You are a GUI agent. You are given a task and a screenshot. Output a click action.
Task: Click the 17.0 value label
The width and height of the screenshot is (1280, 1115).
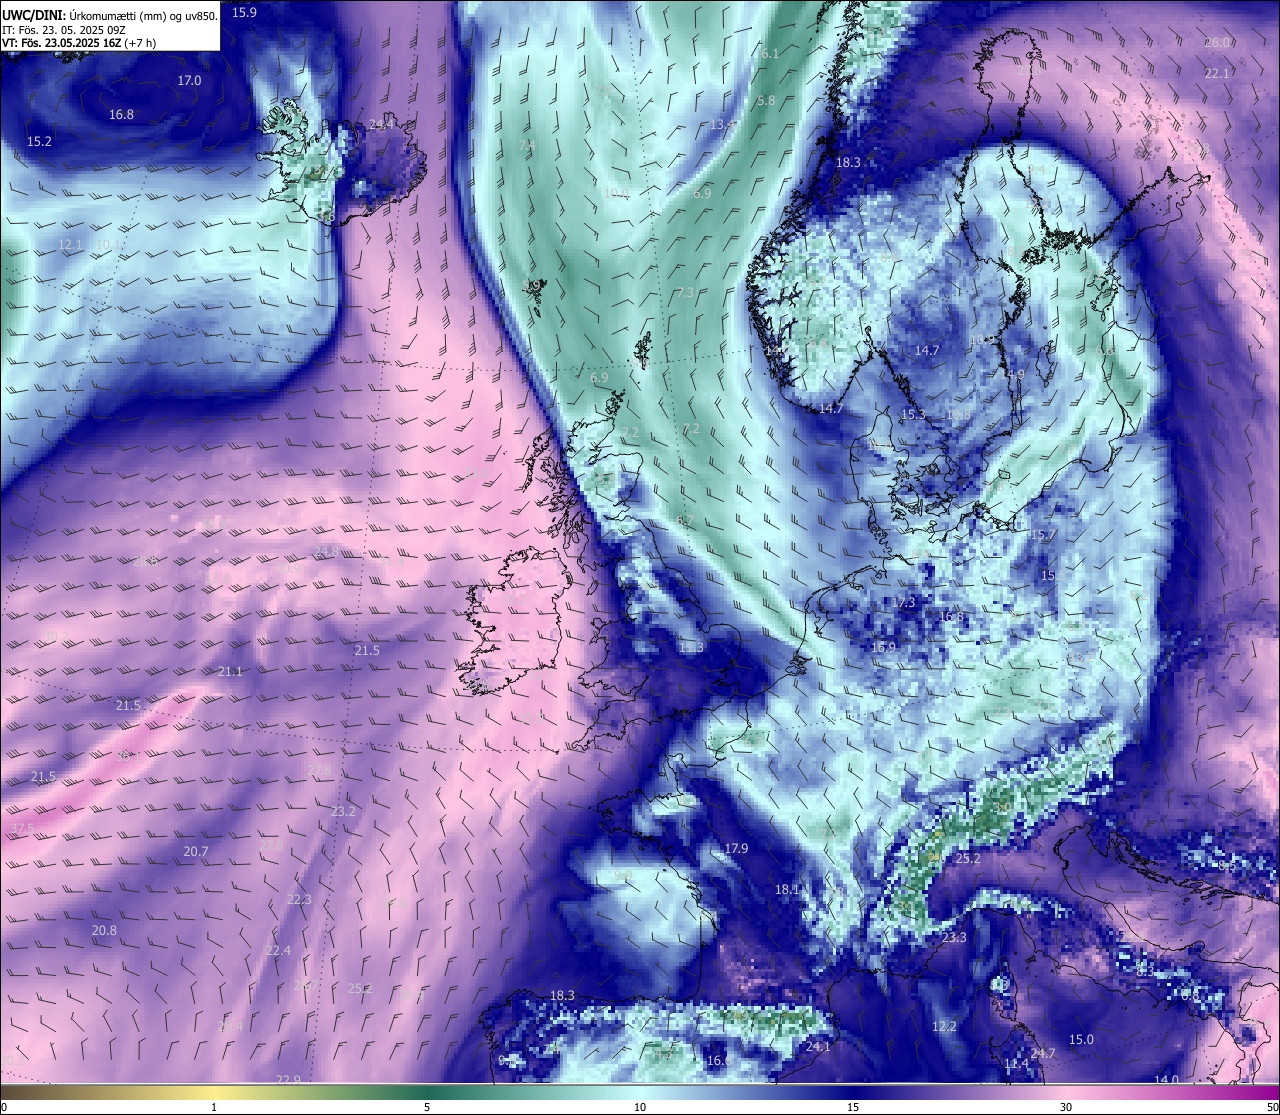coord(189,80)
